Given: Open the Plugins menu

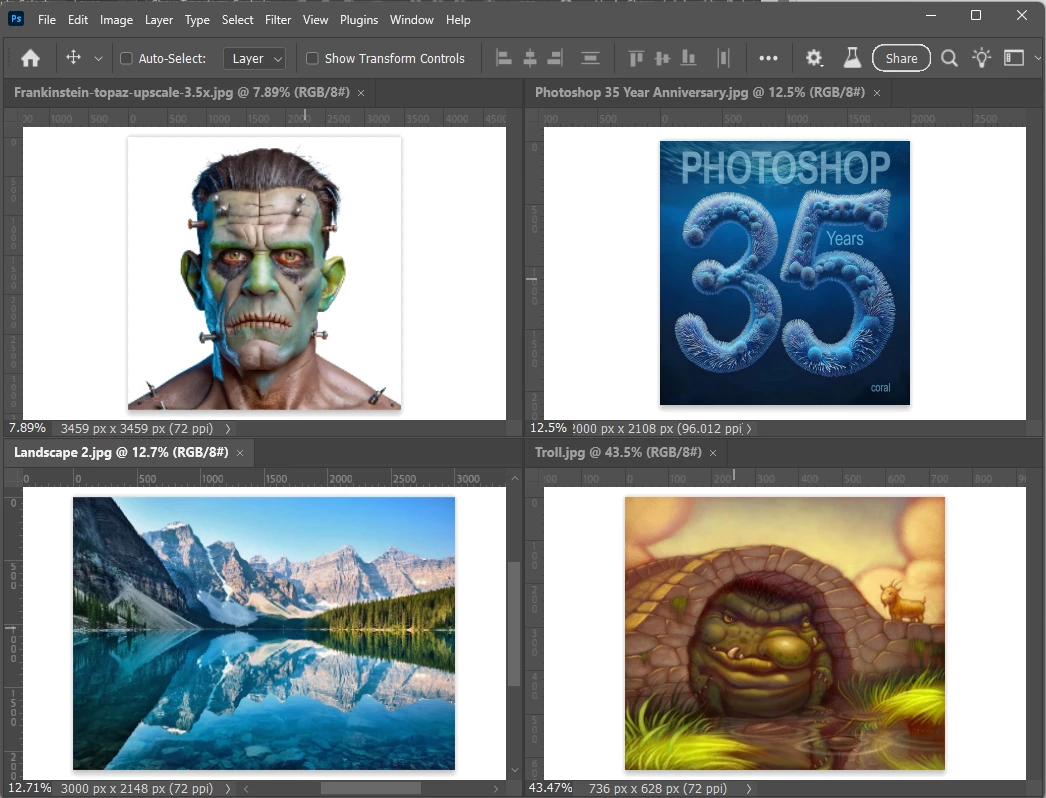Looking at the screenshot, I should pyautogui.click(x=359, y=20).
